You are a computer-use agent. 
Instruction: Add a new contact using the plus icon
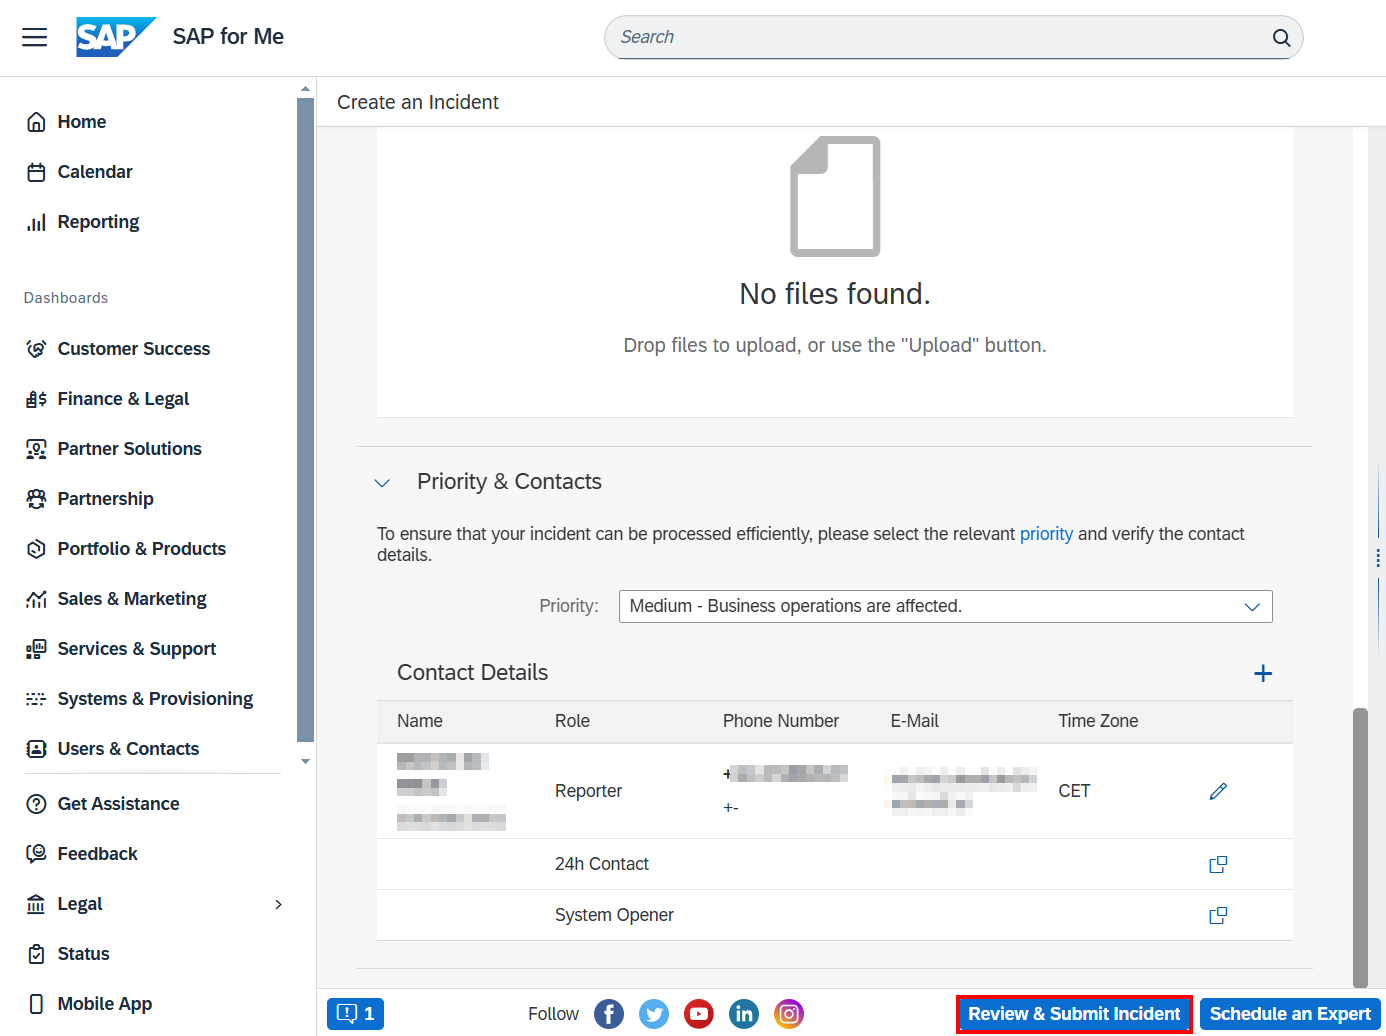(x=1263, y=673)
